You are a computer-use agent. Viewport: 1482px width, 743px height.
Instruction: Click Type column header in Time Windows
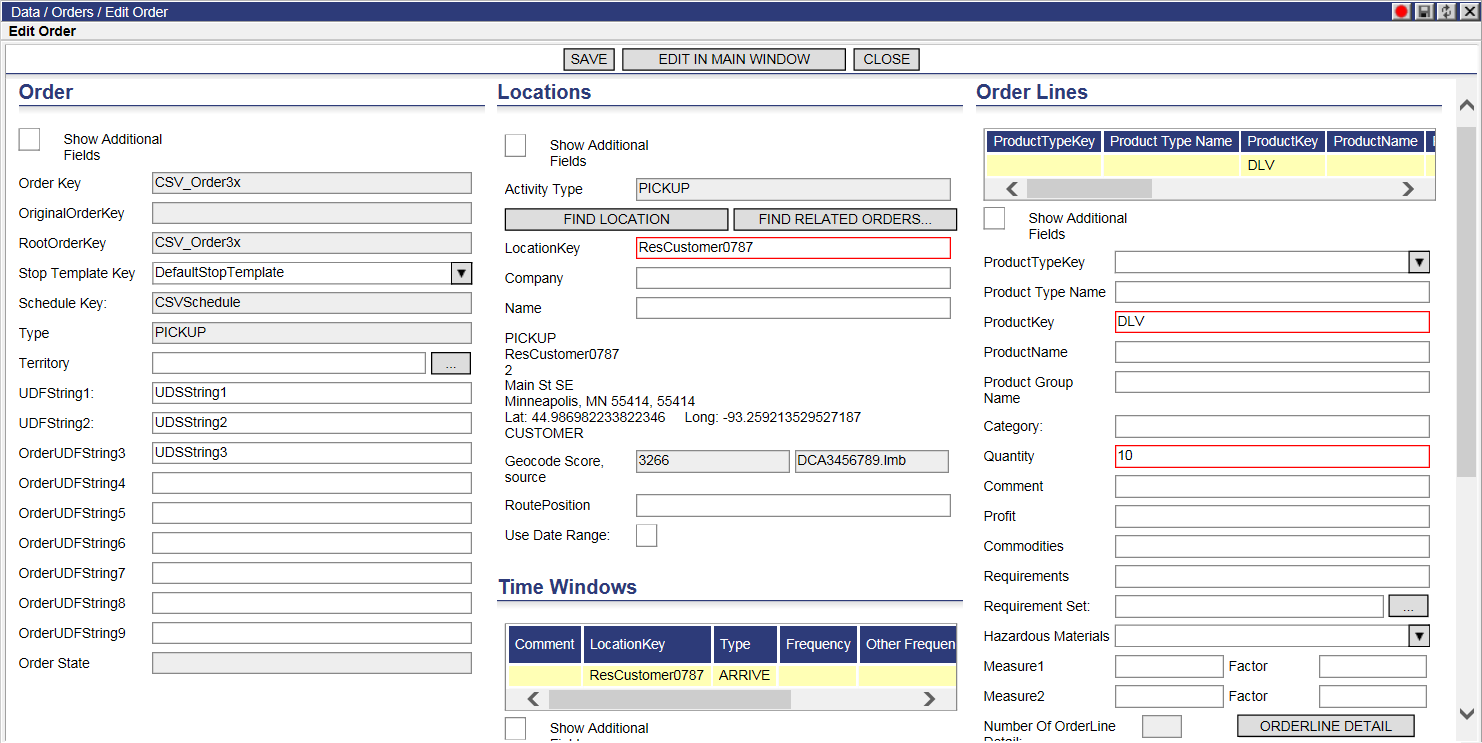[x=745, y=645]
